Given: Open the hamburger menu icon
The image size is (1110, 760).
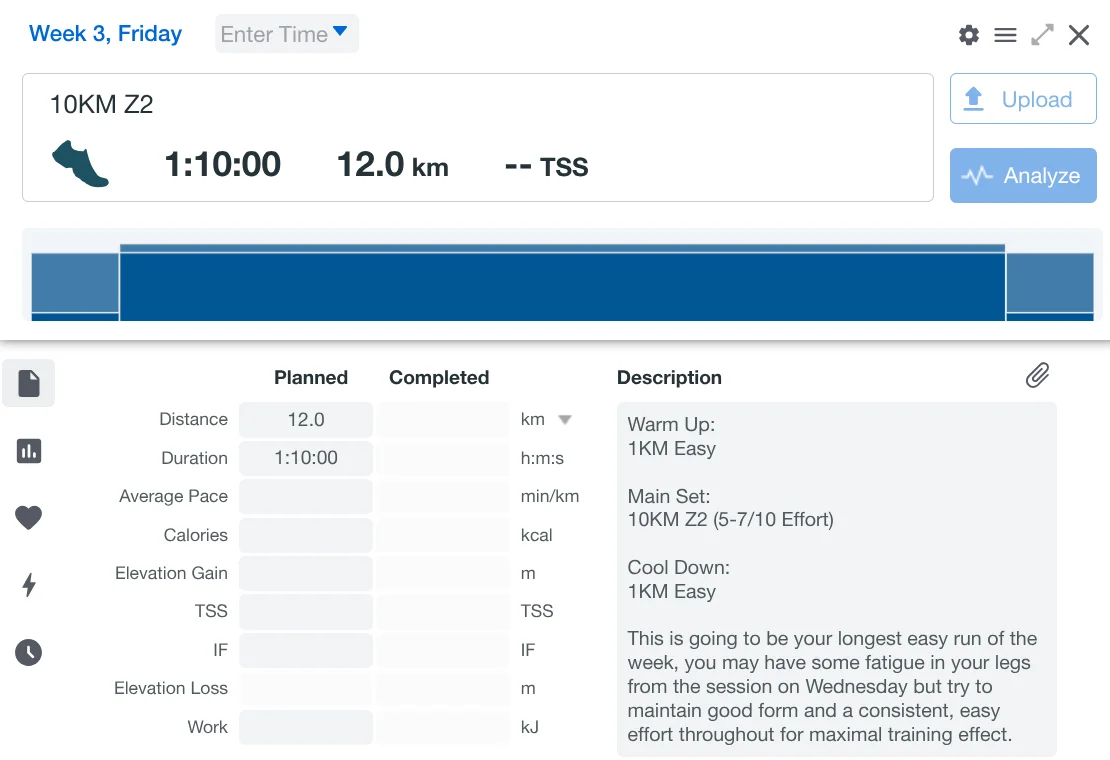Looking at the screenshot, I should (1005, 35).
